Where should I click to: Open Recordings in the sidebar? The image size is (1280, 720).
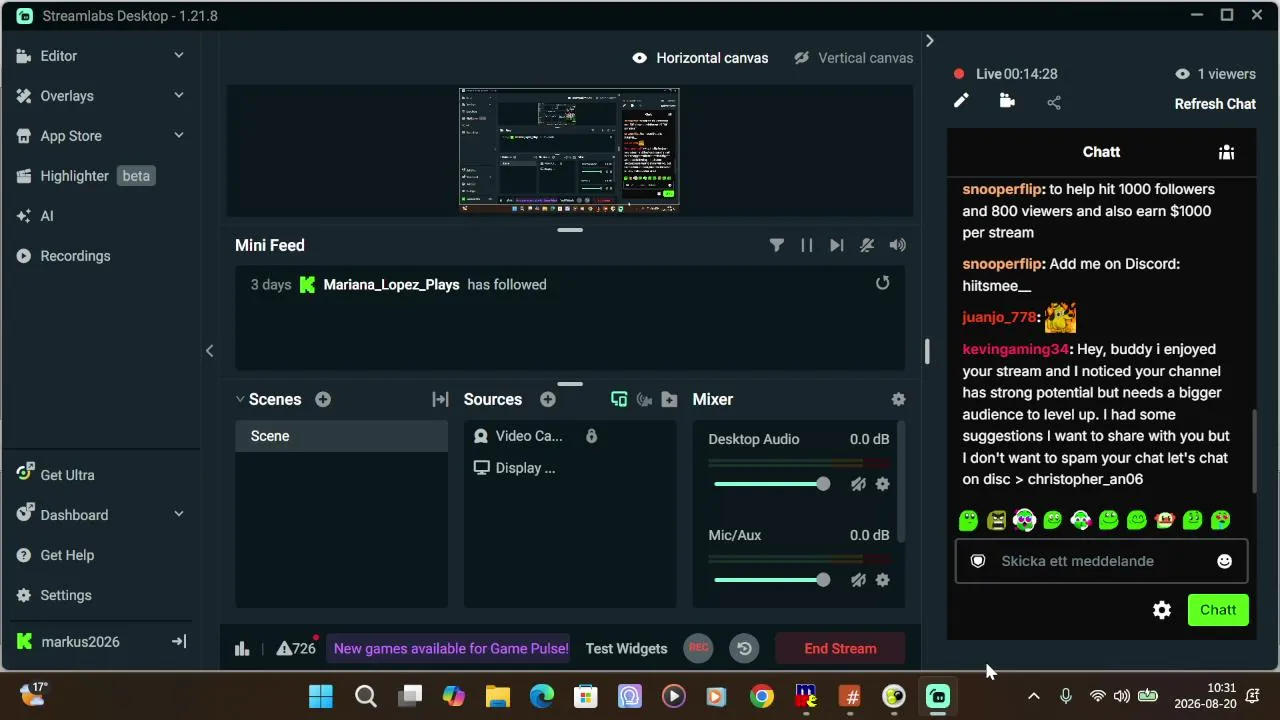tap(75, 256)
